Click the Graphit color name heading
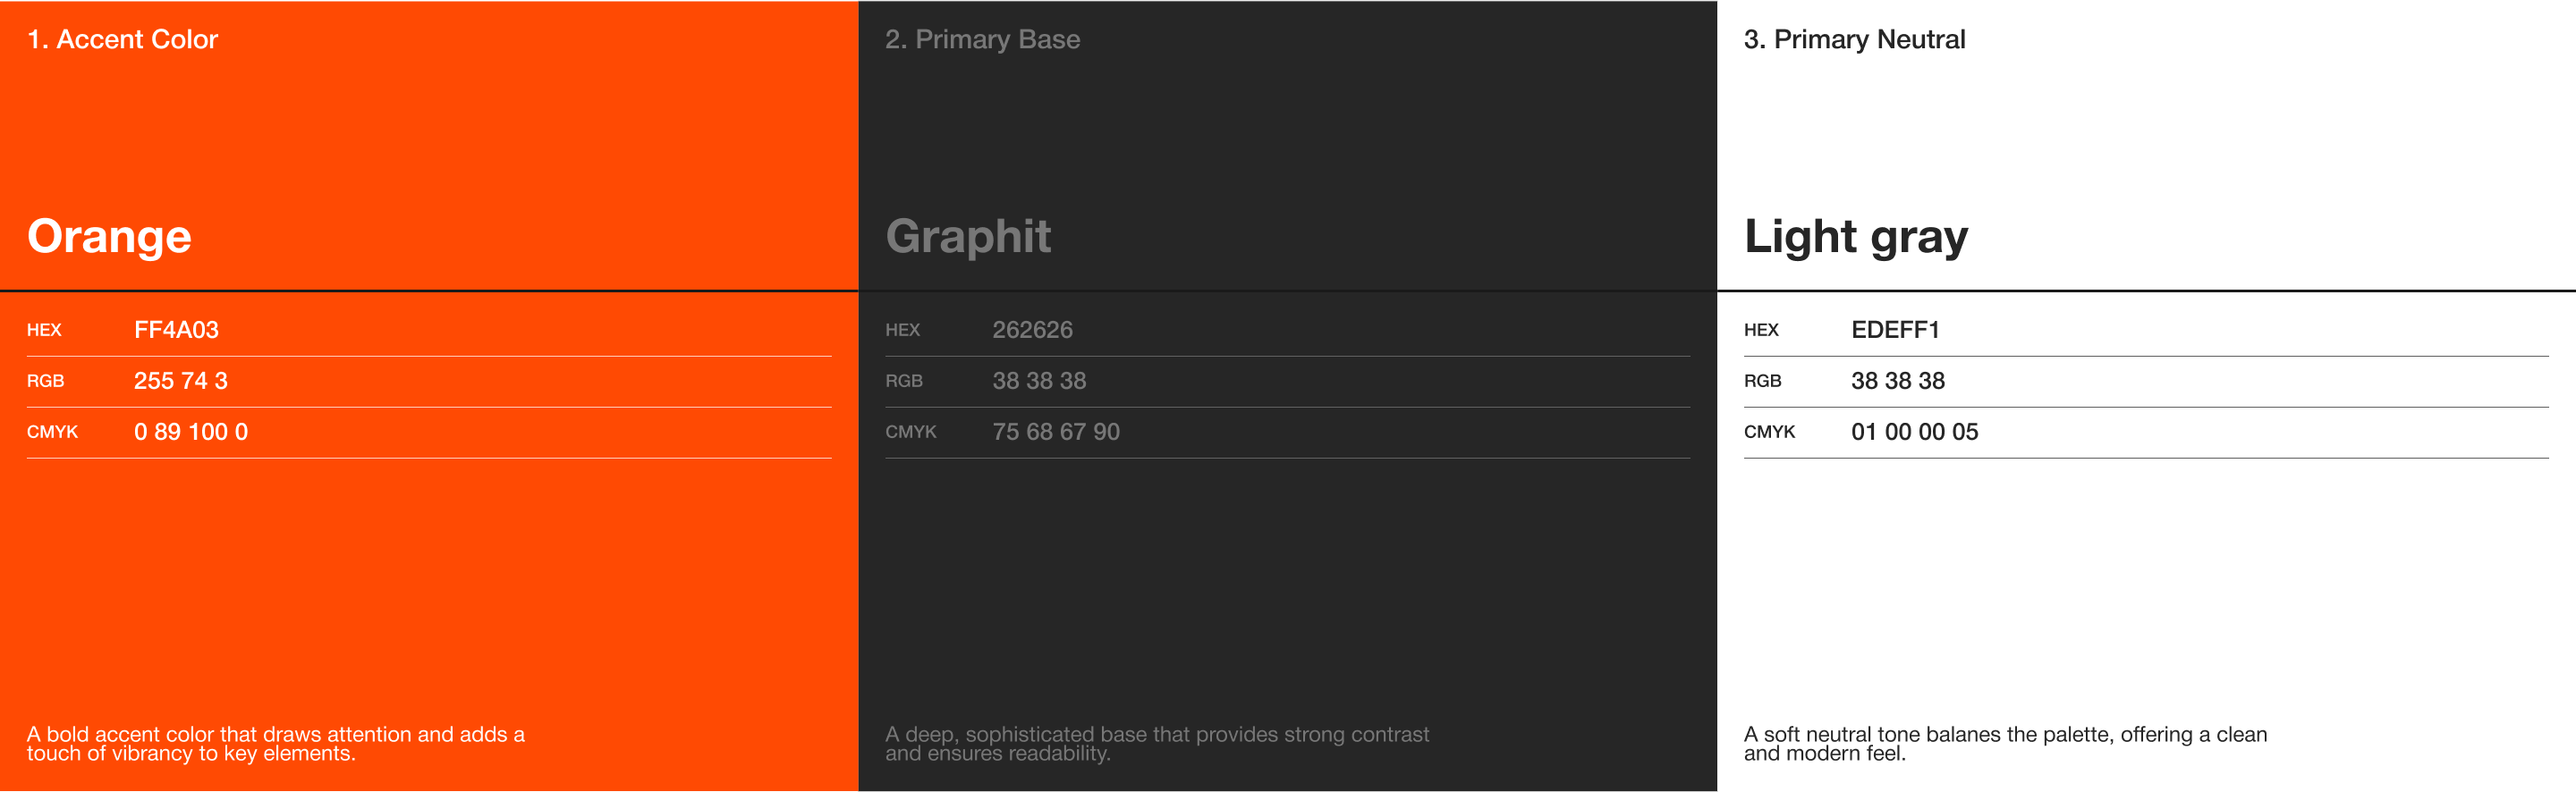Image resolution: width=2576 pixels, height=792 pixels. coord(968,237)
